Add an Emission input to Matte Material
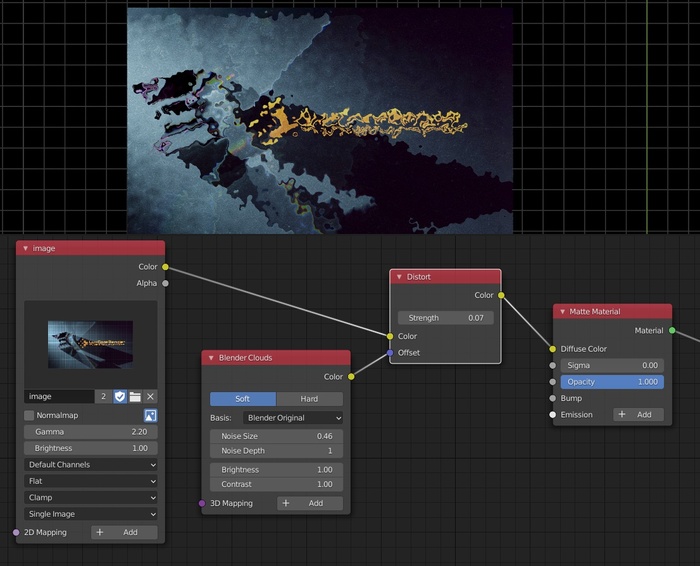 click(x=637, y=415)
